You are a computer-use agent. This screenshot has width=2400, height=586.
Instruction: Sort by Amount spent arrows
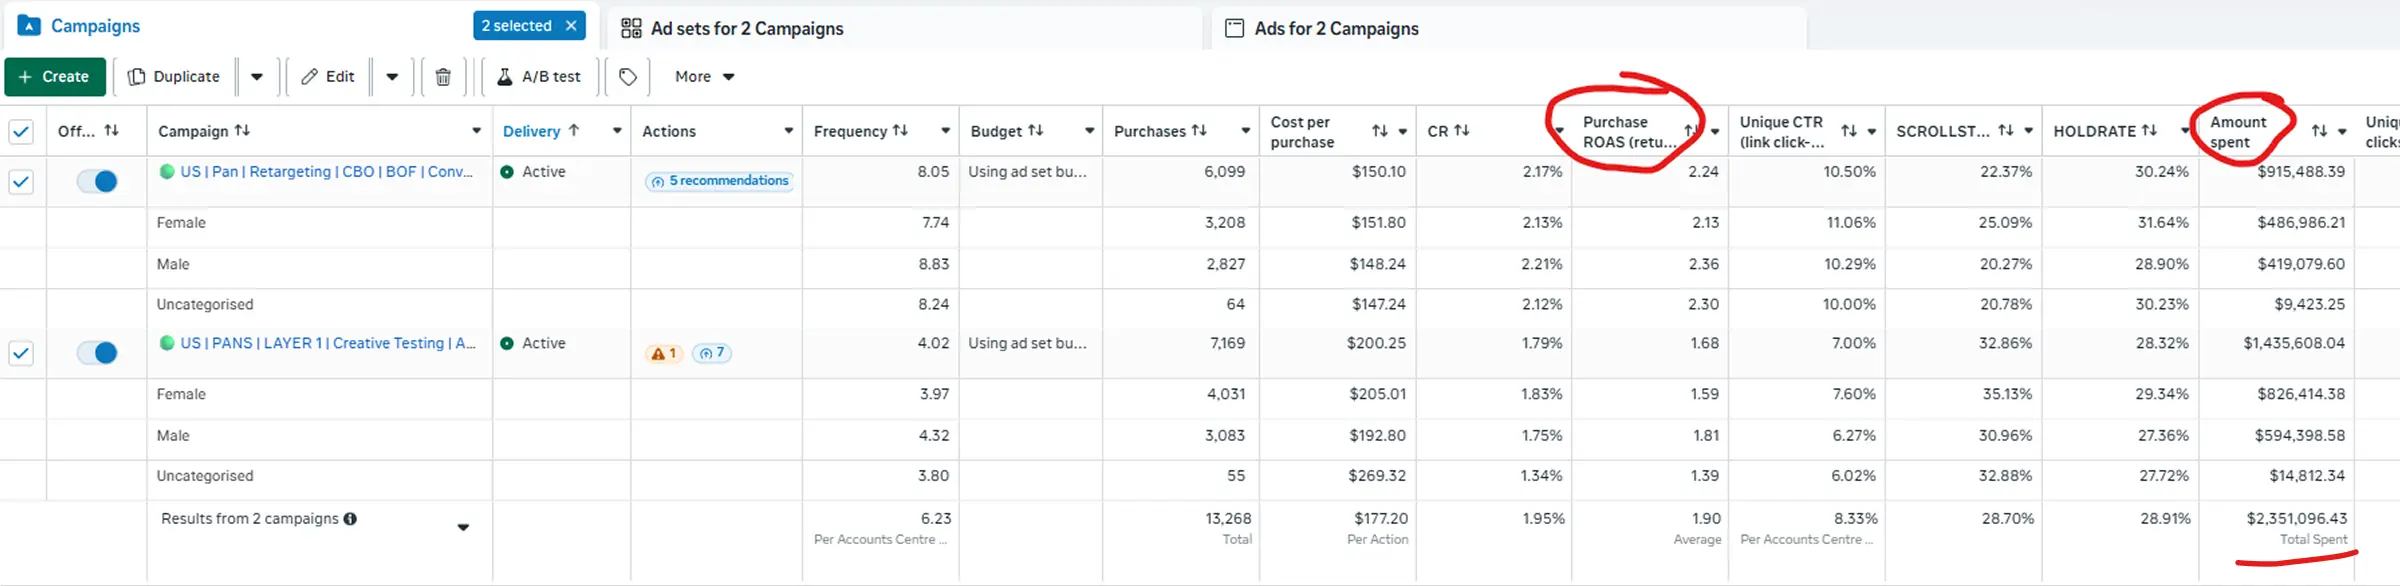[2319, 131]
